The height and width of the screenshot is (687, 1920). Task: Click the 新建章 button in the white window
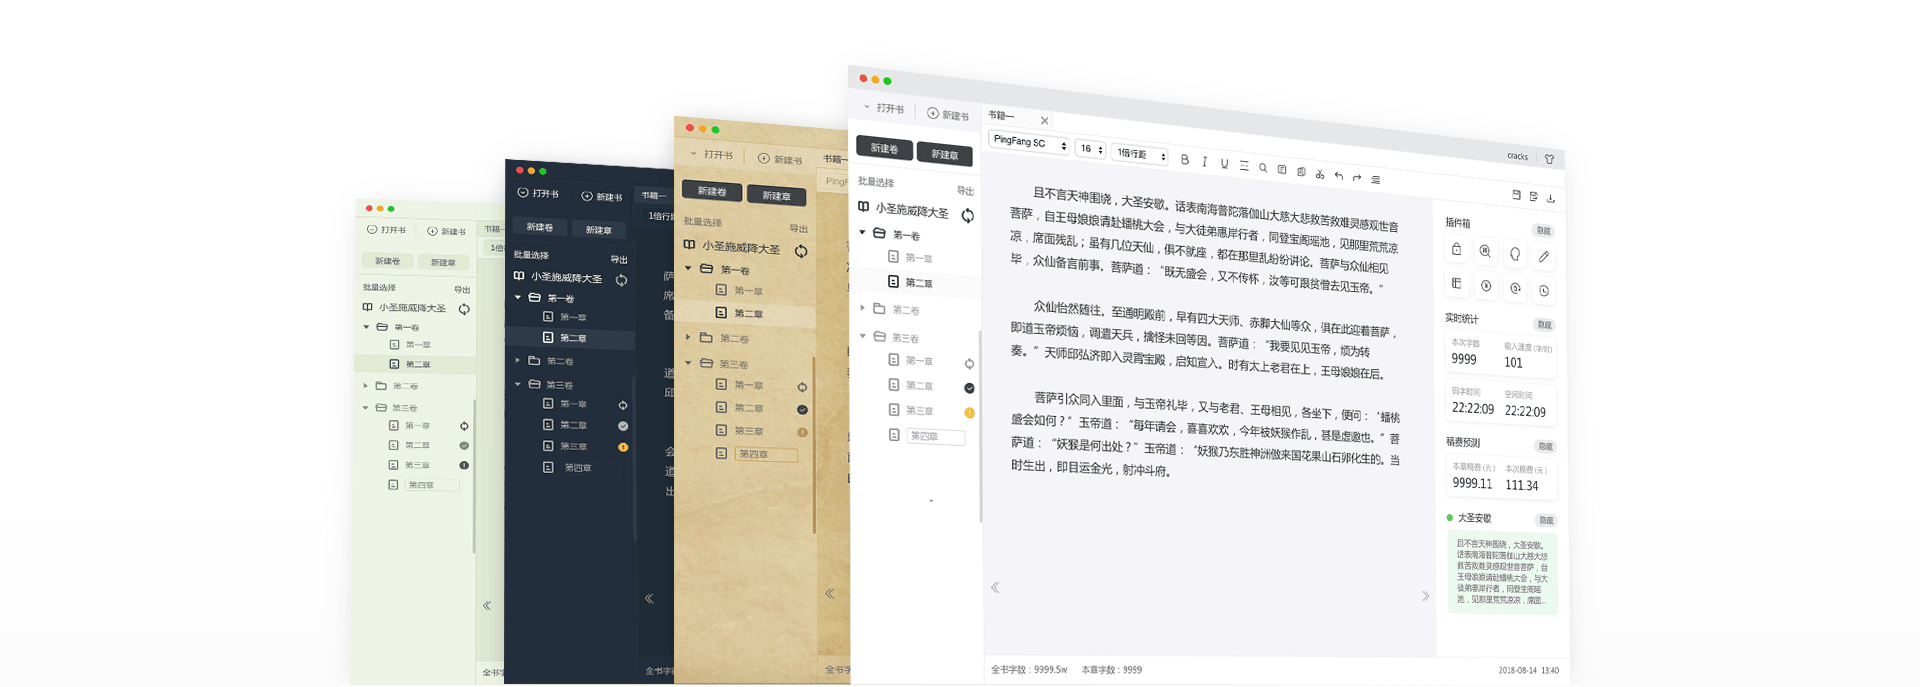[945, 154]
